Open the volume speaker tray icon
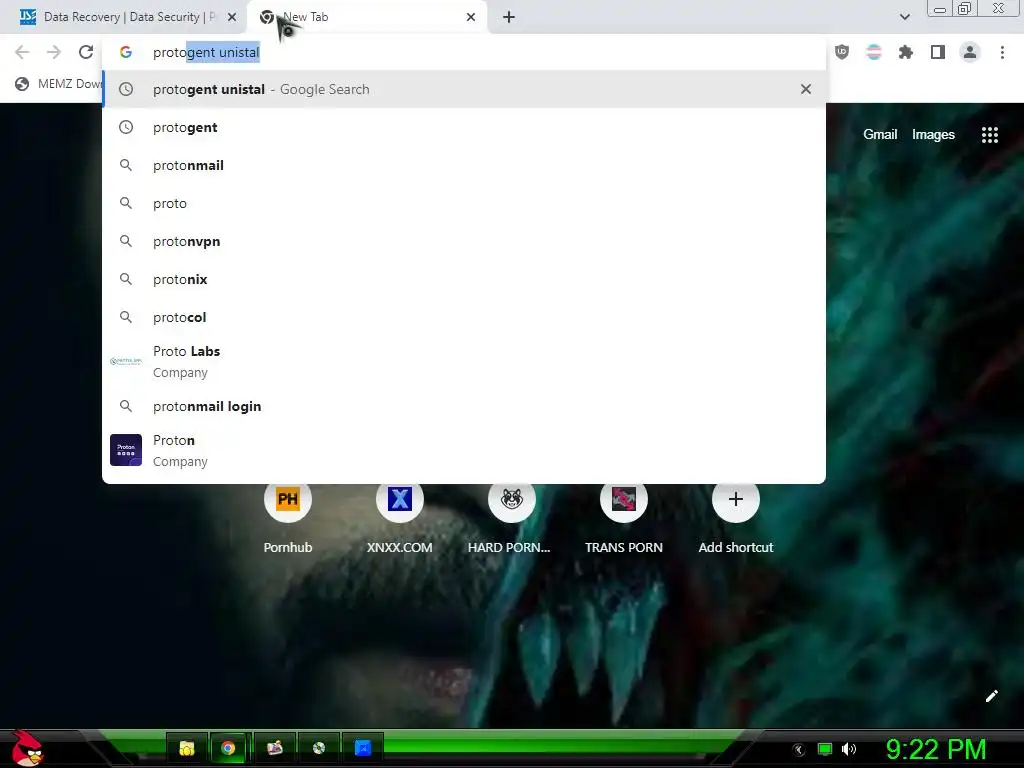This screenshot has width=1024, height=768. tap(848, 749)
